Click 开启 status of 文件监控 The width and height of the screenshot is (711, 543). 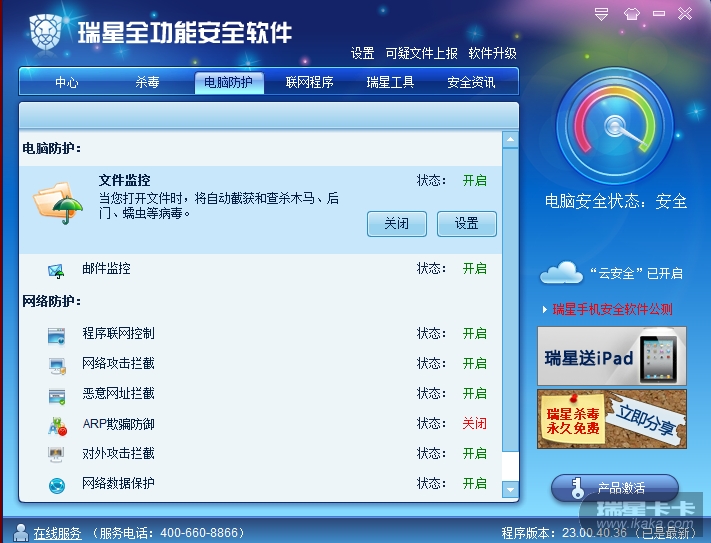[474, 181]
